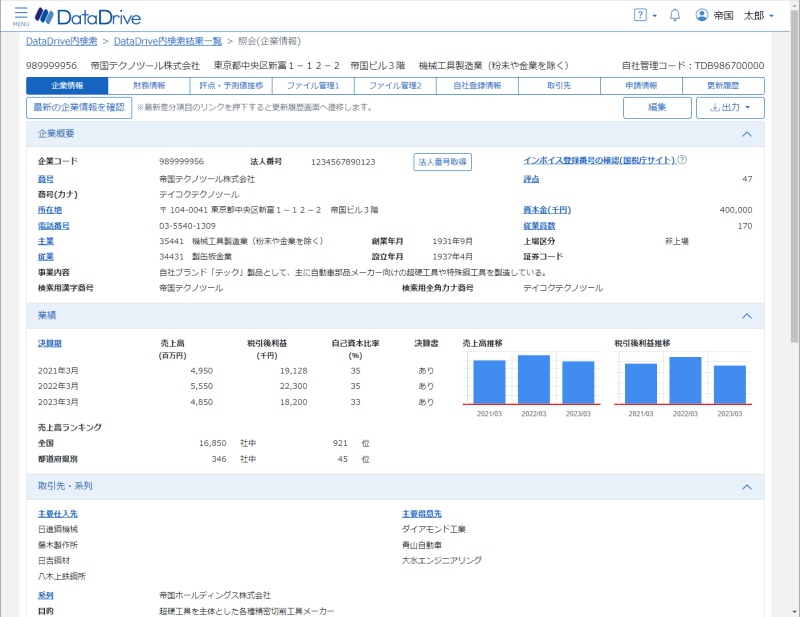Click the 従業 link
The image size is (800, 617).
click(x=45, y=257)
